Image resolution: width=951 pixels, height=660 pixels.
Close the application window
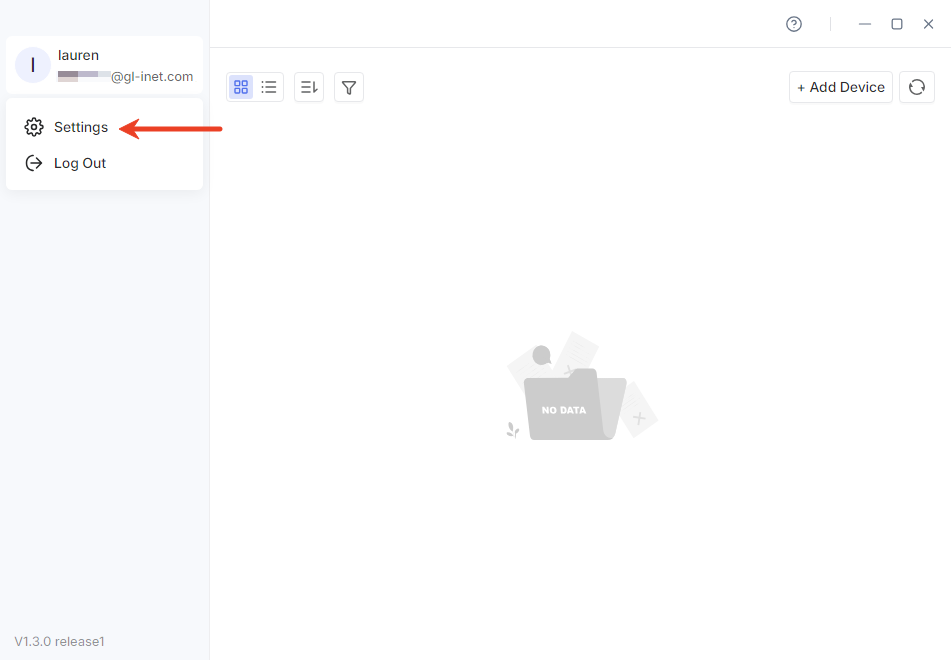(x=928, y=24)
